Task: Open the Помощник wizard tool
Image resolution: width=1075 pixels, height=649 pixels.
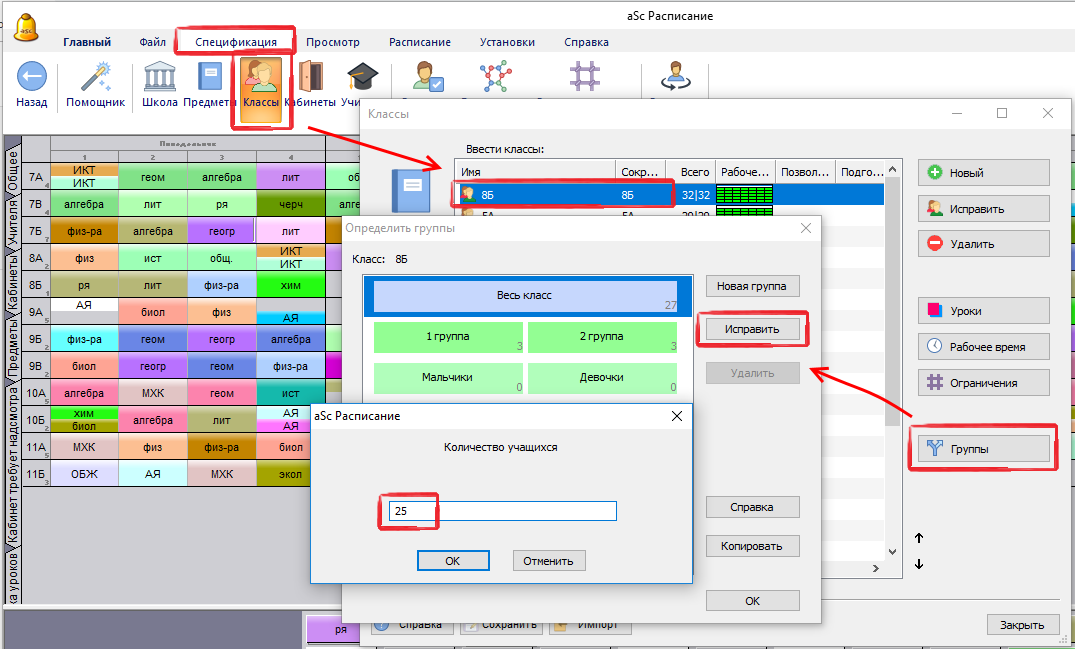Action: click(95, 78)
